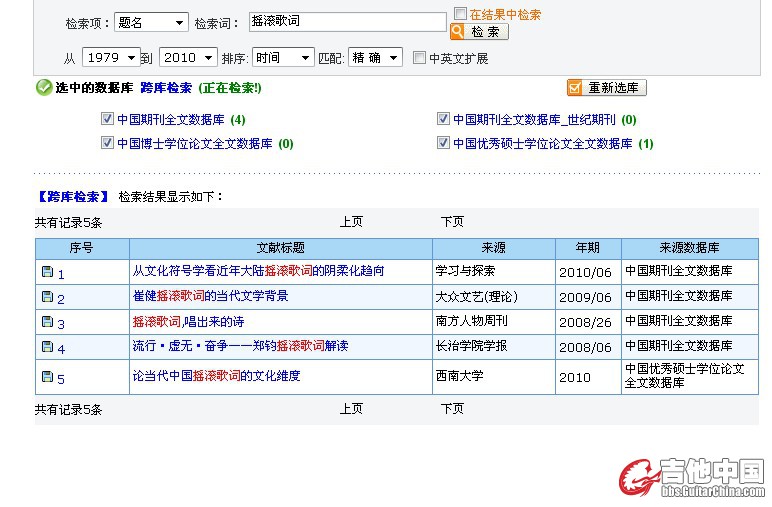Toggle the 在结果中检索 checkbox
Viewport: 772px width, 507px height.
pos(460,13)
